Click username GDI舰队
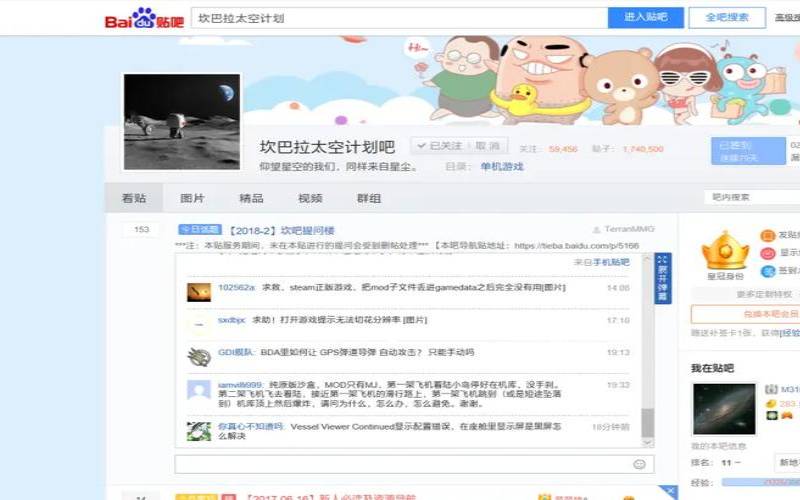The height and width of the screenshot is (500, 800). click(236, 352)
